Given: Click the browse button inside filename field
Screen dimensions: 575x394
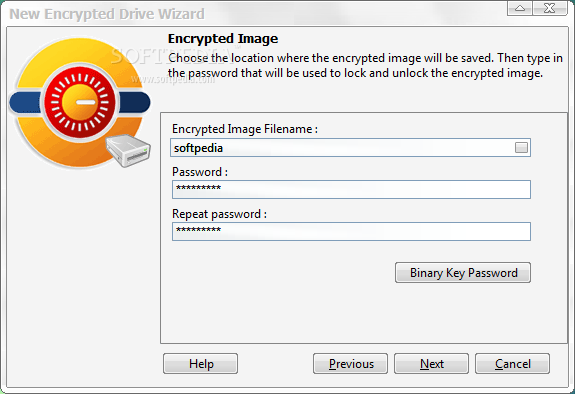Looking at the screenshot, I should point(521,147).
